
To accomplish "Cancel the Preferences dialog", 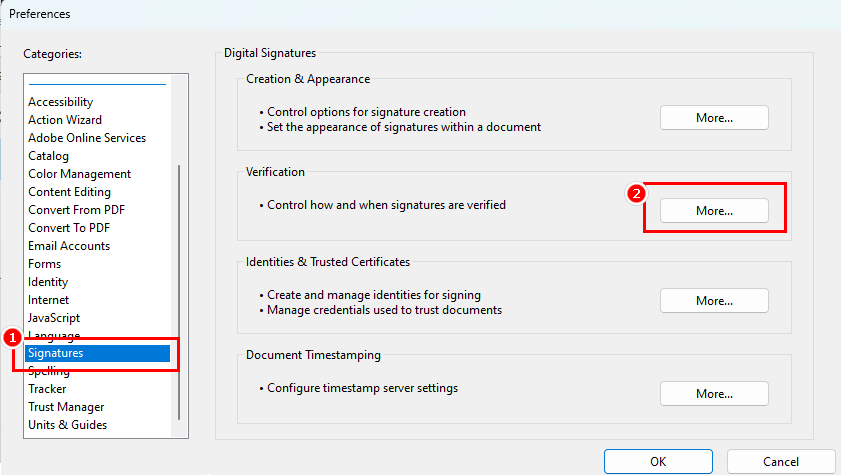I will click(781, 462).
